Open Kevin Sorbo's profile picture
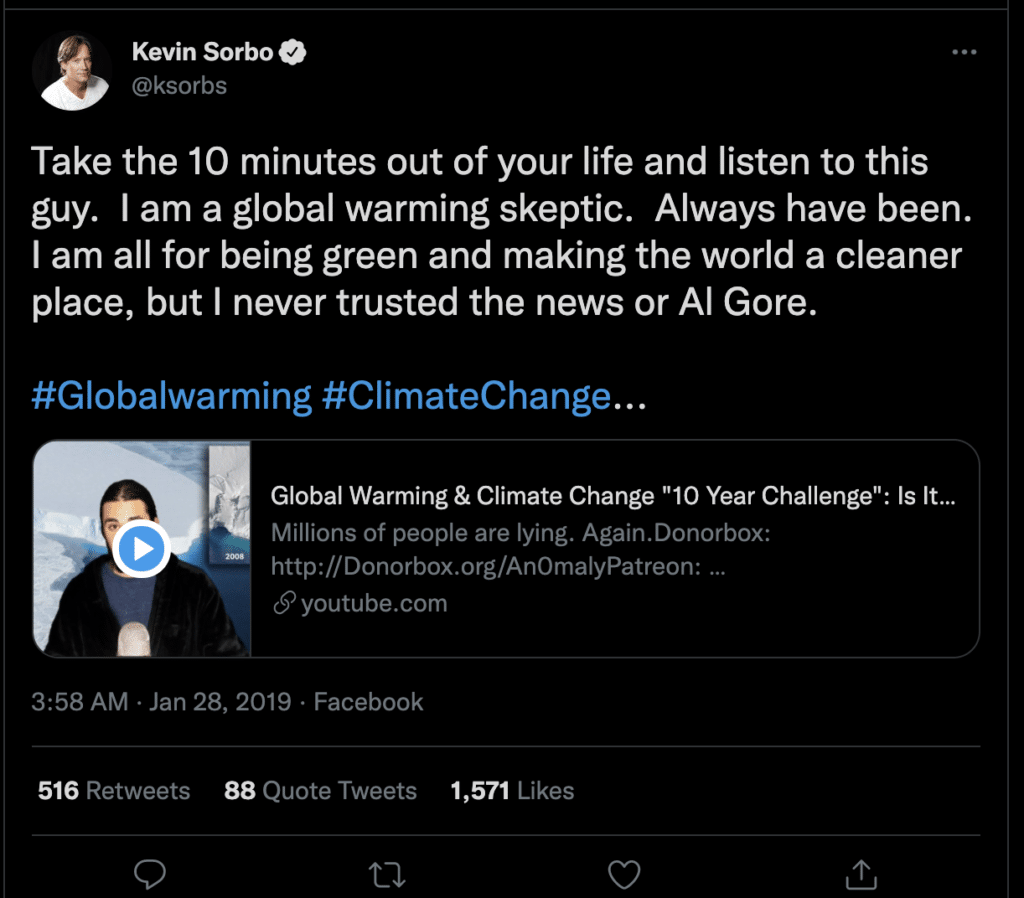The image size is (1024, 898). pos(72,71)
